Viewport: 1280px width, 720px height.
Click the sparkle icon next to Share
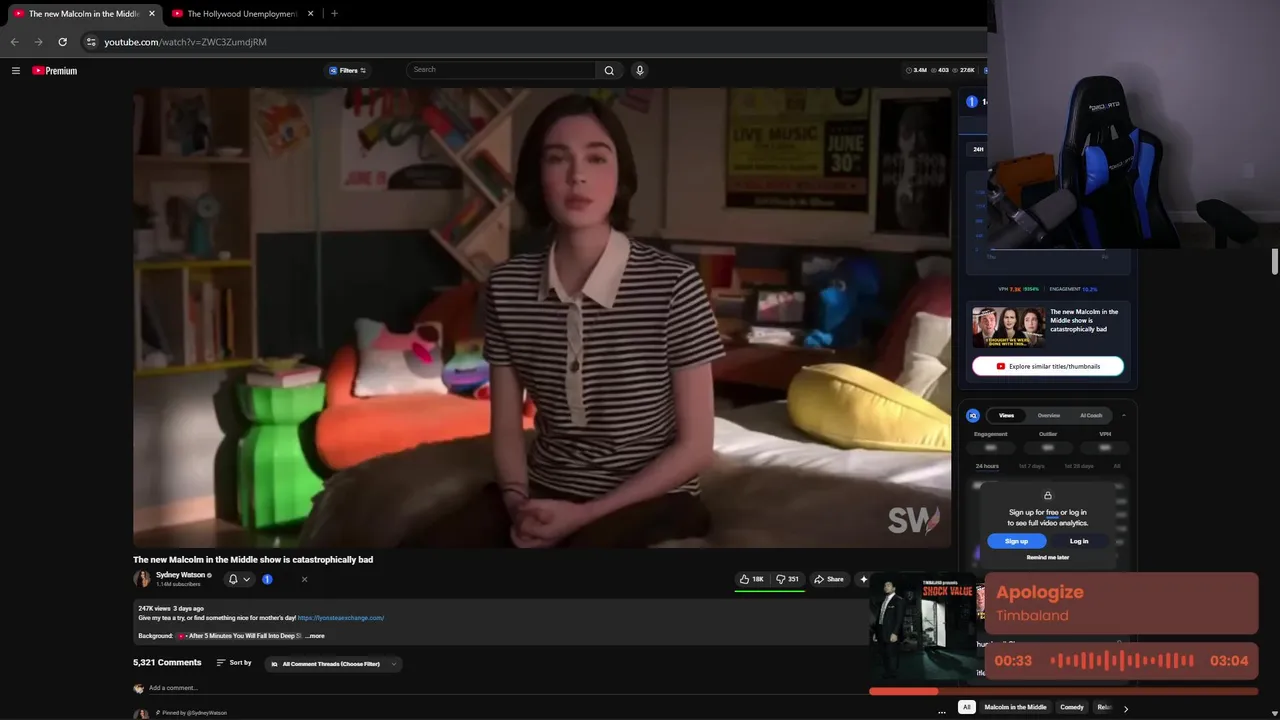864,579
